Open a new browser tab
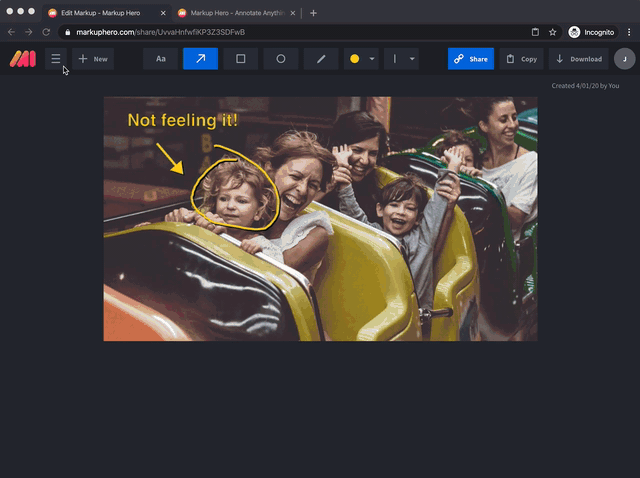The height and width of the screenshot is (478, 640). tap(313, 13)
